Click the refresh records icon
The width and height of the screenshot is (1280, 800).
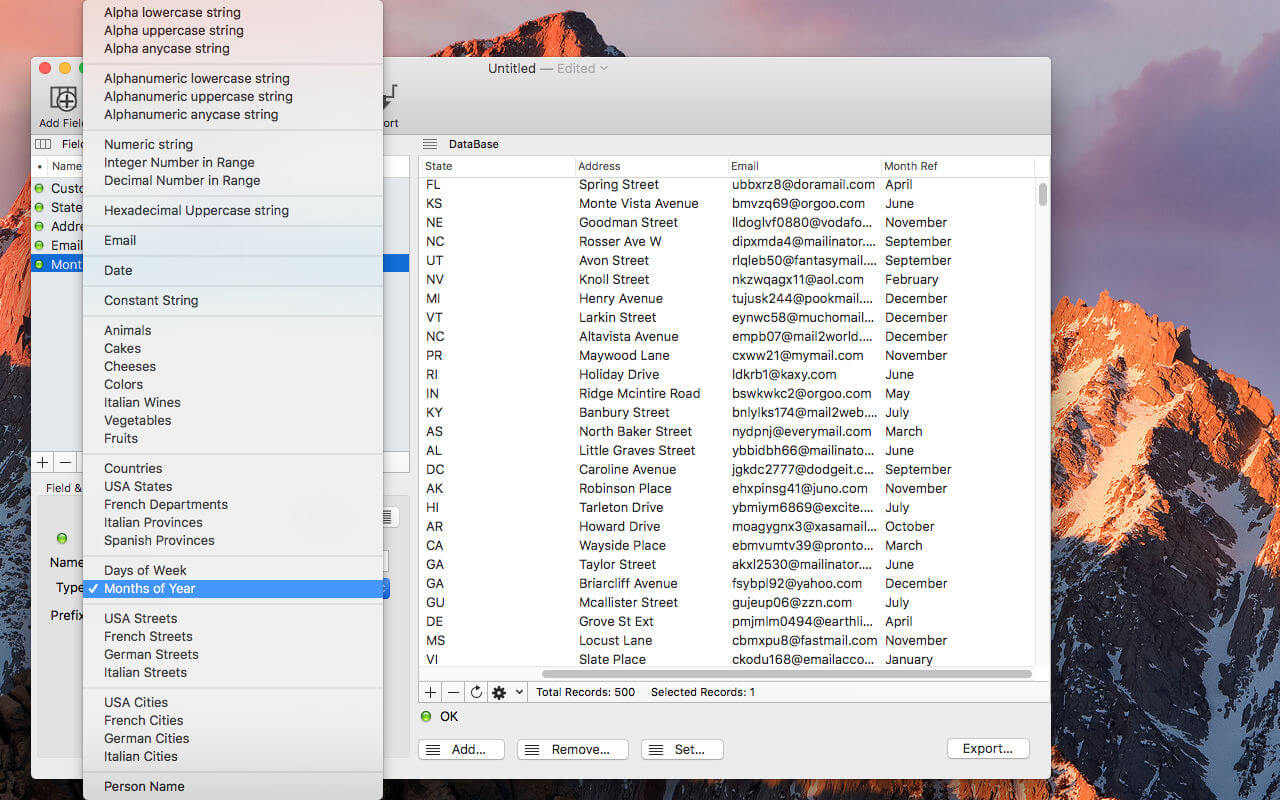476,692
